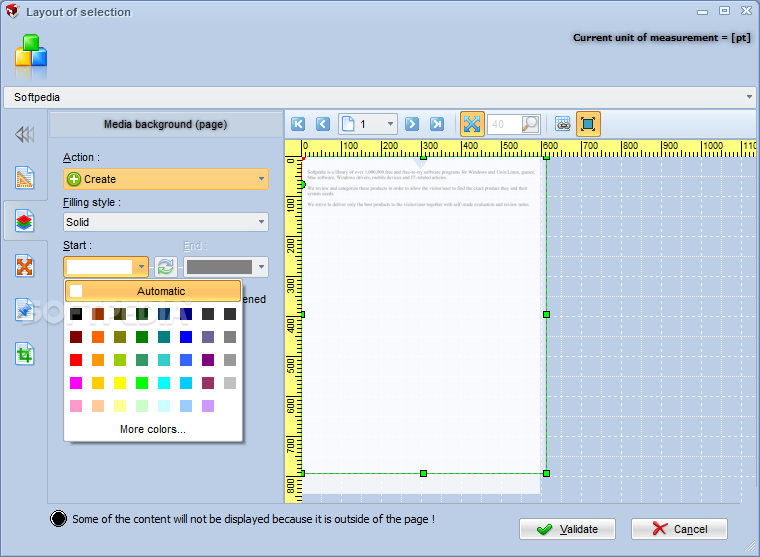Pick the sky blue swatch

(x=186, y=383)
